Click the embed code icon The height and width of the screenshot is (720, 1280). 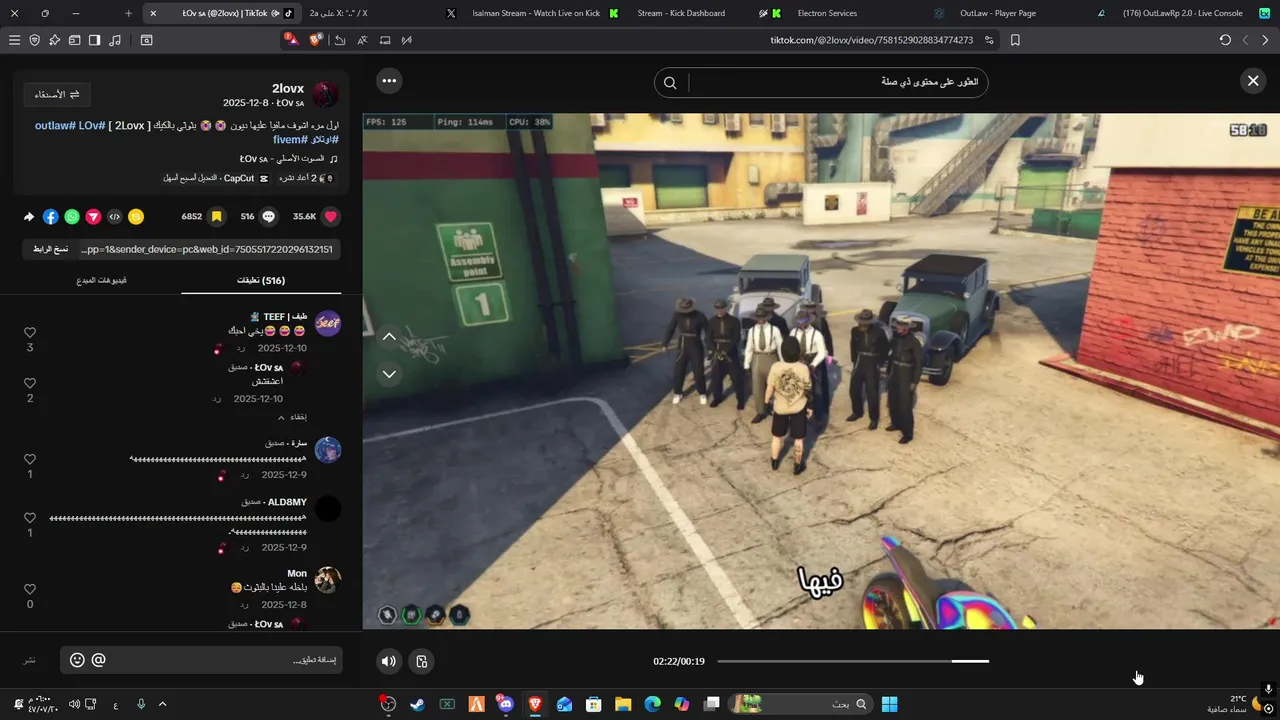(114, 216)
